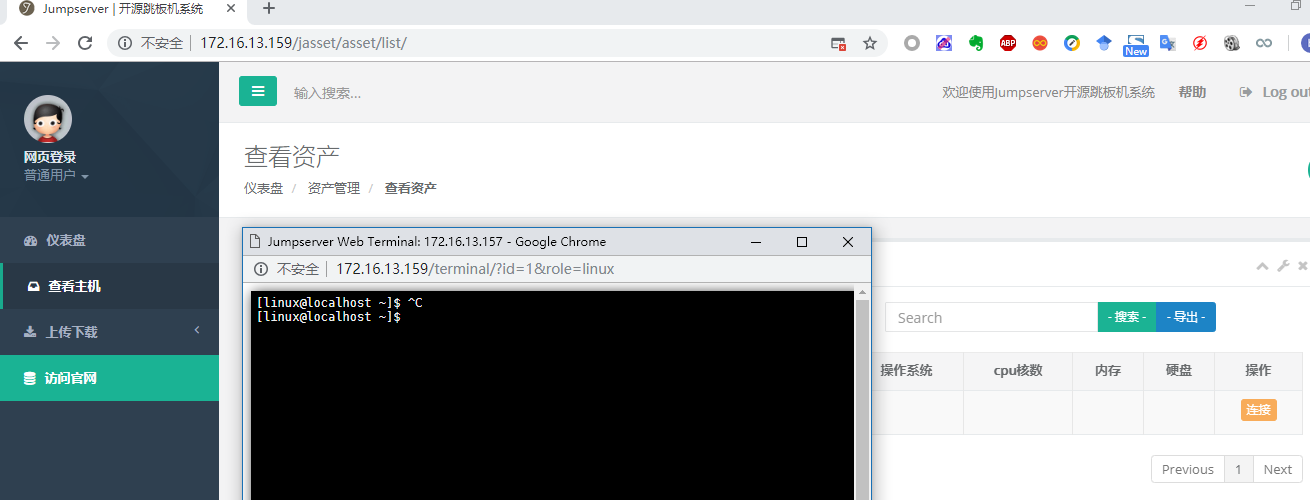Select 查看主机 in the sidebar
Screen dimensions: 1310x500
click(110, 286)
